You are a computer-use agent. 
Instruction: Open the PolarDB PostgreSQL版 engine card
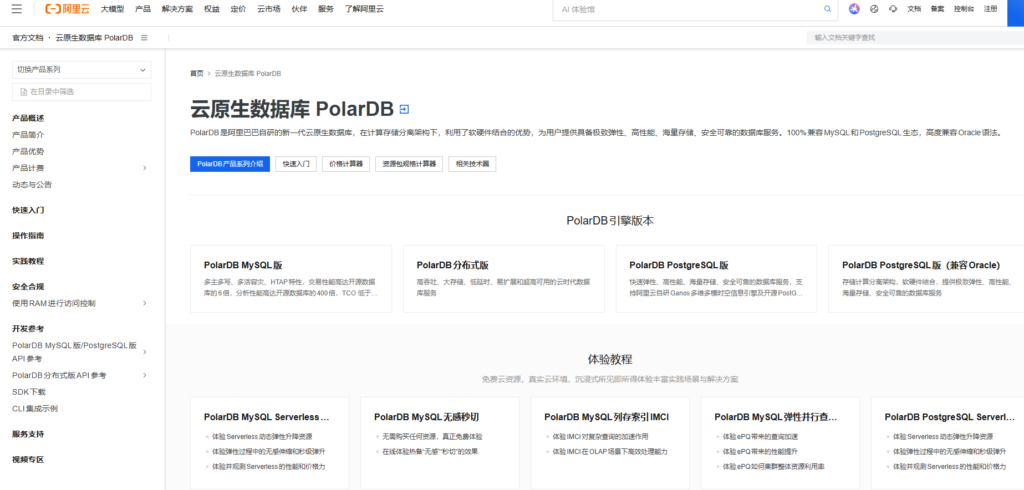click(x=716, y=279)
